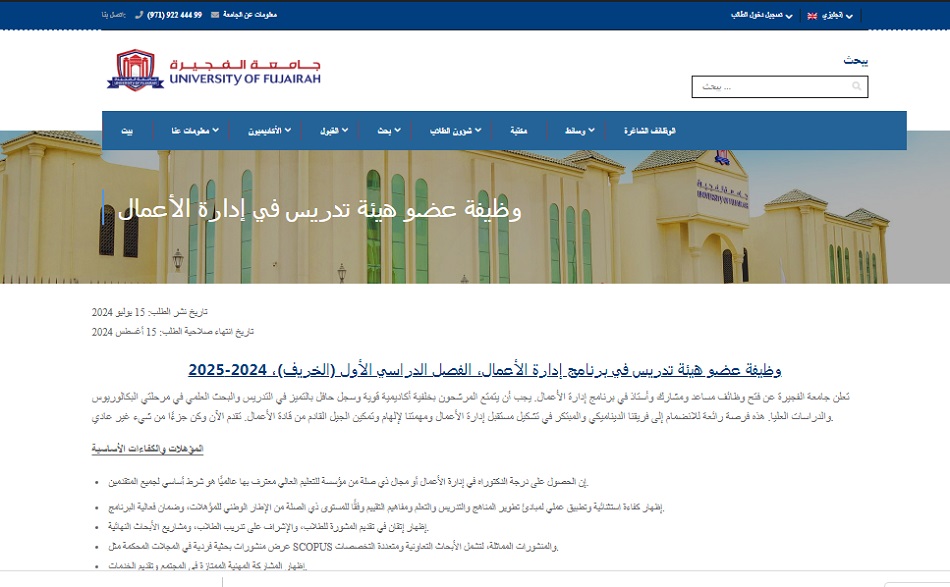
Task: Click the University of Fujairah logo
Action: [214, 71]
